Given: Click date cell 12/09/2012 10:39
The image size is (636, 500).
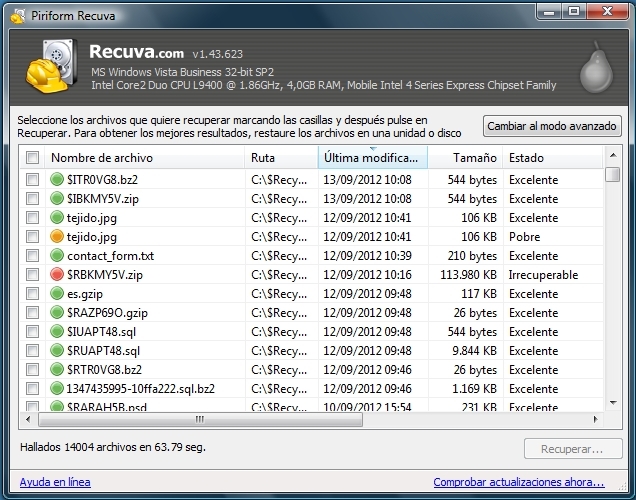Looking at the screenshot, I should (367, 255).
